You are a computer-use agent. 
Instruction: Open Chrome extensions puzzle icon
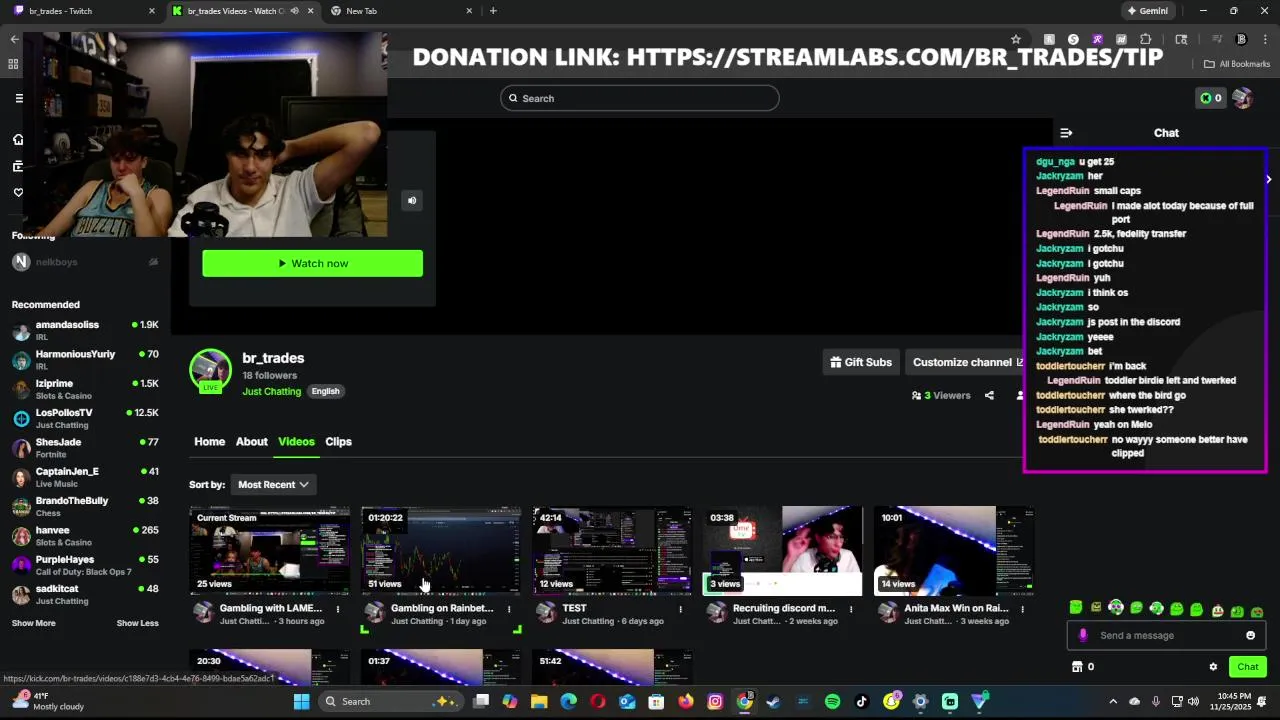[x=1146, y=40]
